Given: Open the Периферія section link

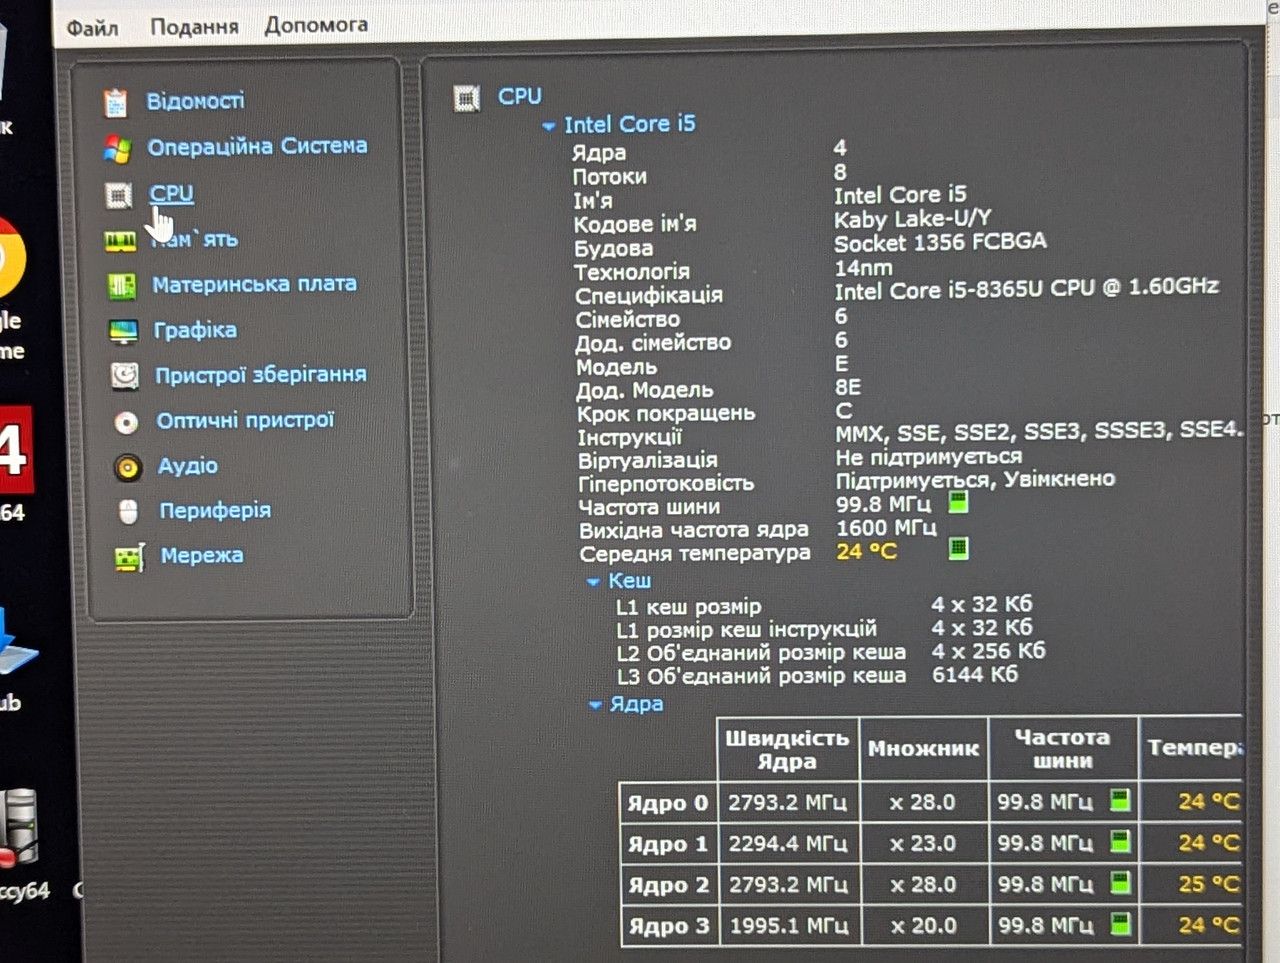Looking at the screenshot, I should 215,510.
